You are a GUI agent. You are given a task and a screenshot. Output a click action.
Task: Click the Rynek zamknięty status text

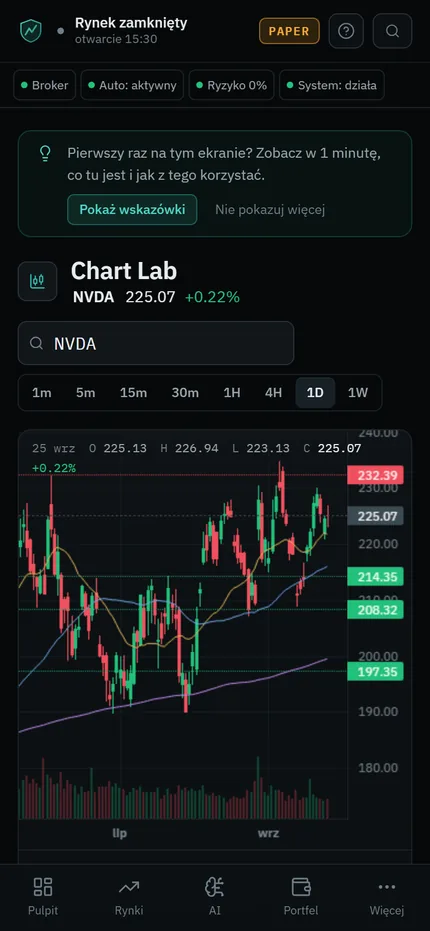(131, 23)
